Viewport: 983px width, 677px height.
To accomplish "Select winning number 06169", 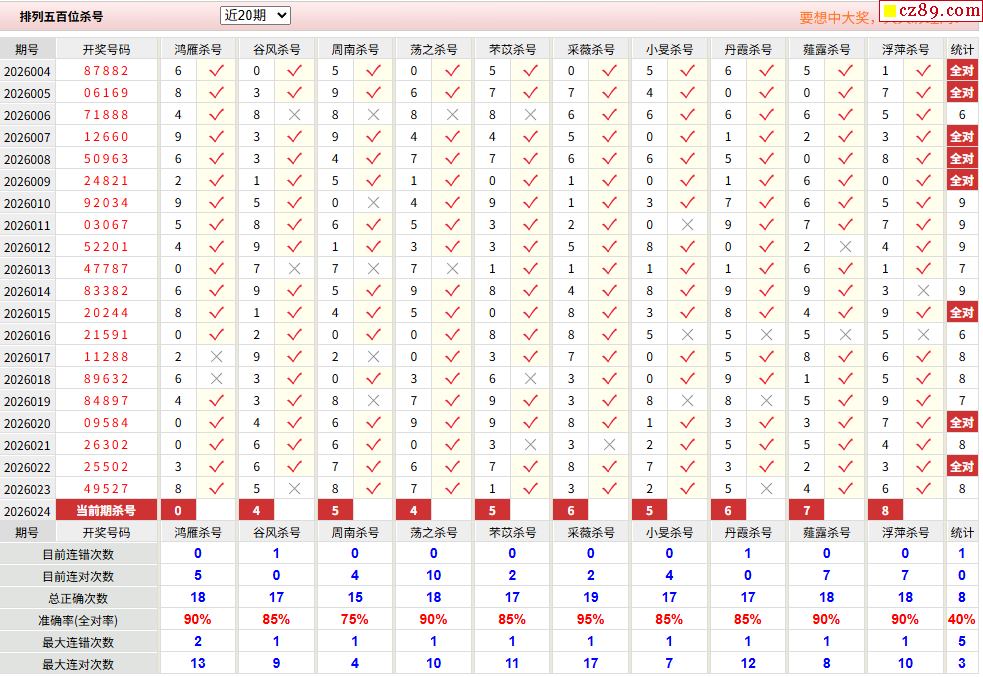I will click(107, 93).
